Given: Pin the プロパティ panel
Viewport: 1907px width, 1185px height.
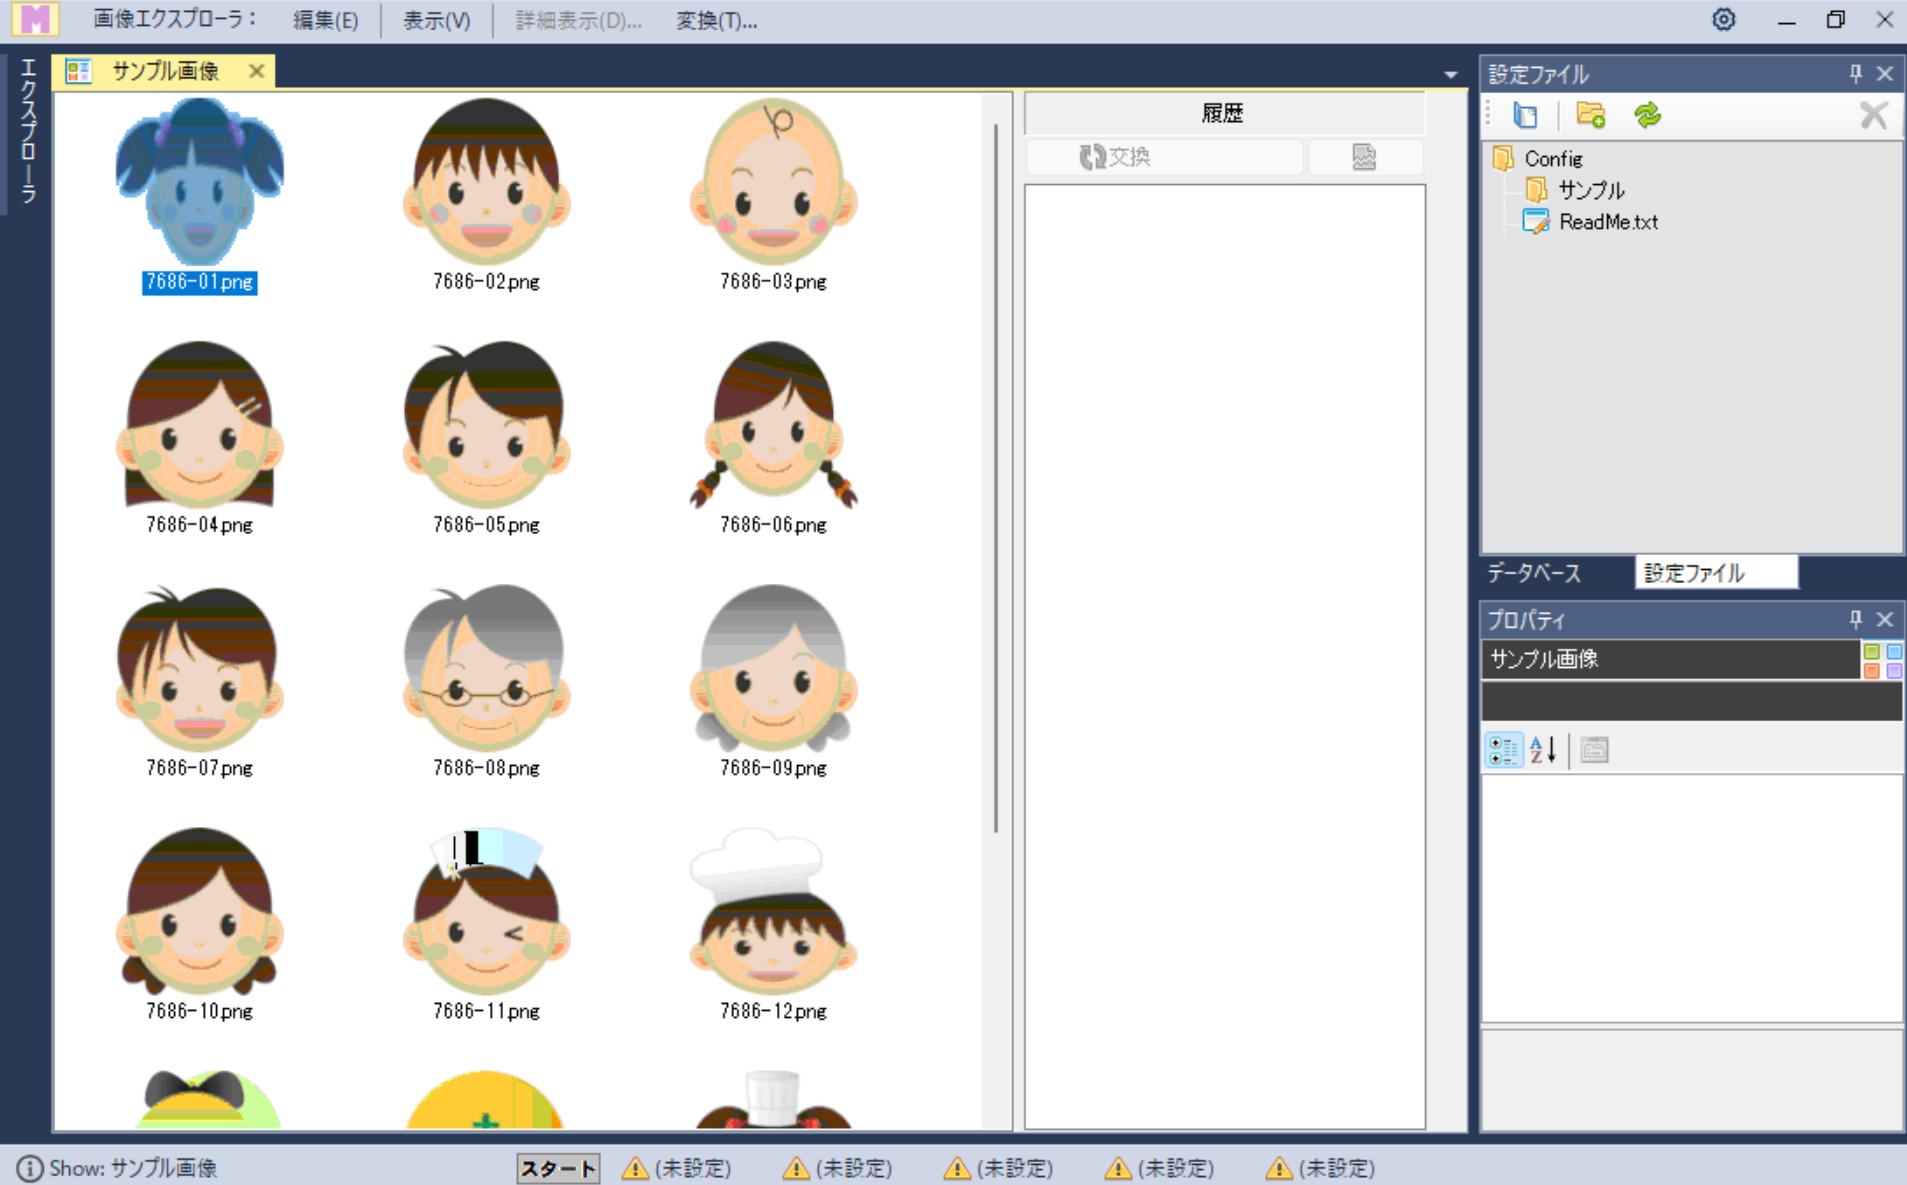Looking at the screenshot, I should click(1855, 620).
